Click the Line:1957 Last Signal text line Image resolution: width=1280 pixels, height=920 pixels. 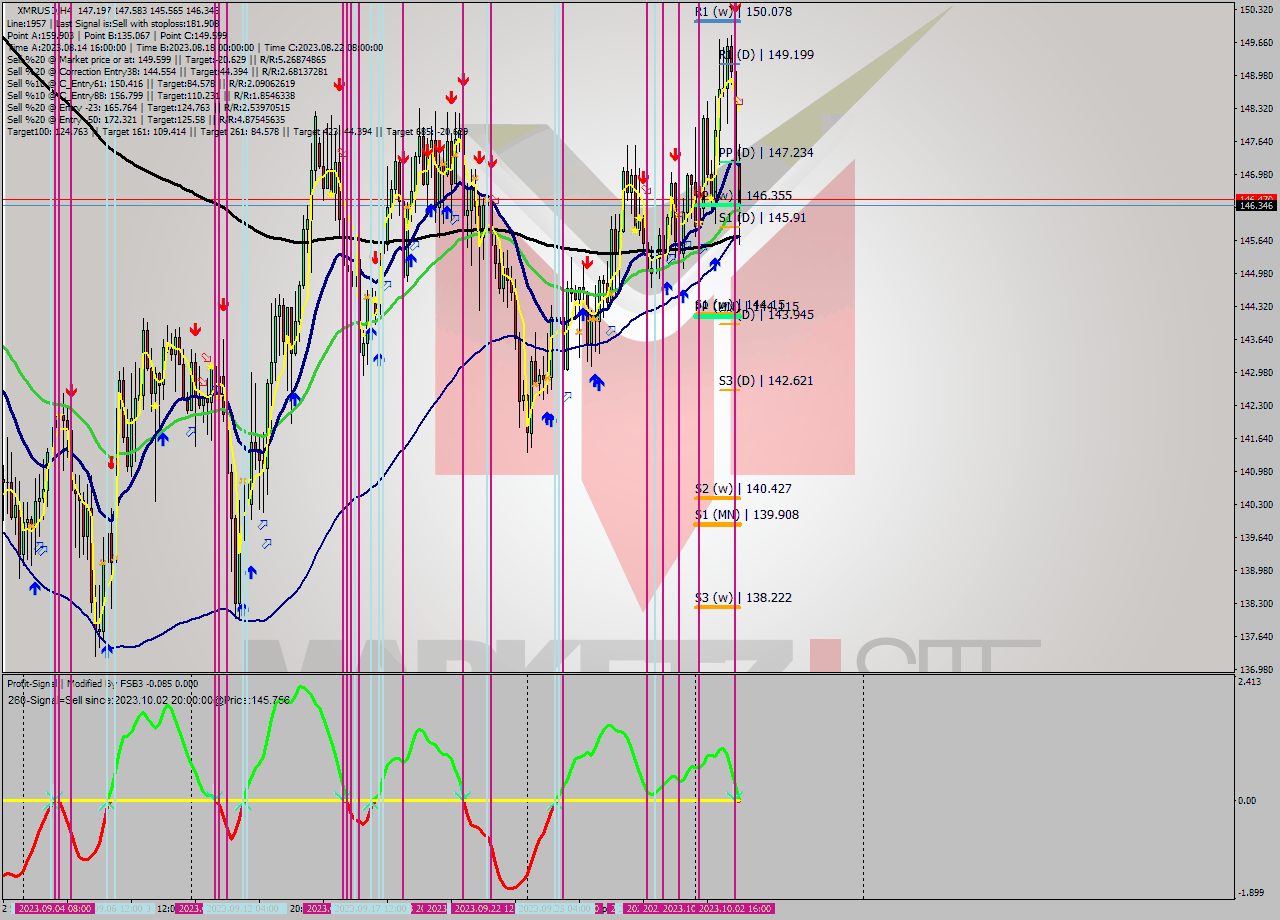(x=113, y=23)
